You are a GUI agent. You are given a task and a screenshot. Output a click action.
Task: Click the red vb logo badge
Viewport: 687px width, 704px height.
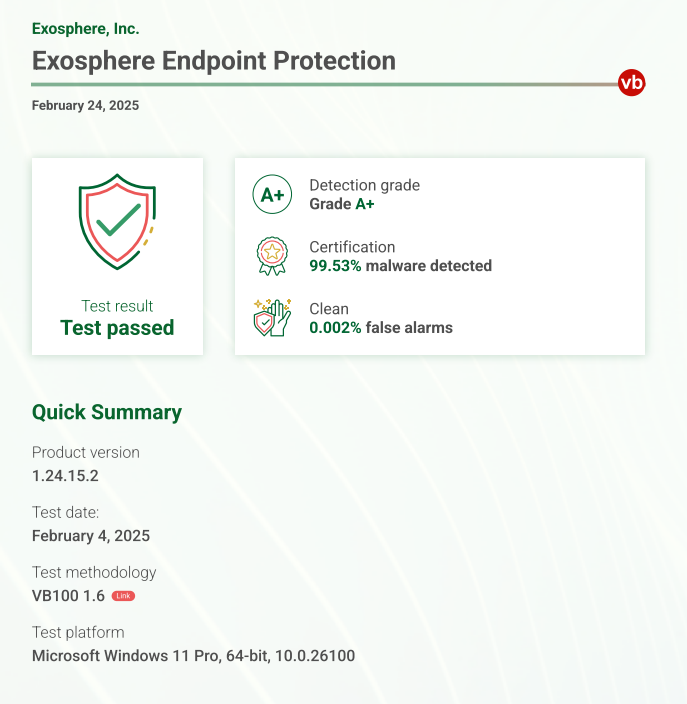click(x=631, y=83)
